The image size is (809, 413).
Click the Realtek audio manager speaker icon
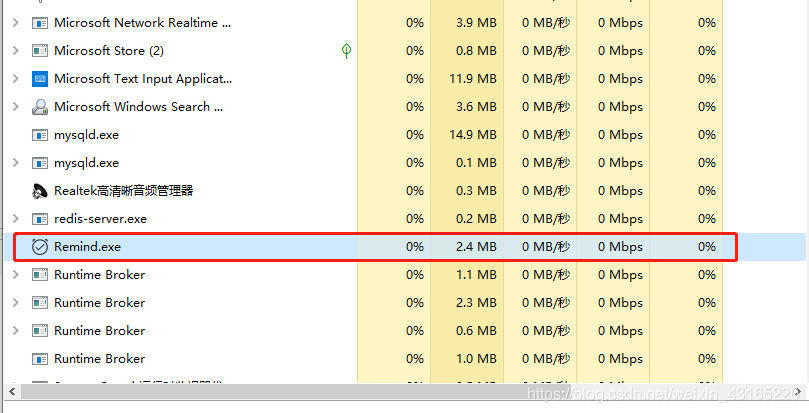40,191
